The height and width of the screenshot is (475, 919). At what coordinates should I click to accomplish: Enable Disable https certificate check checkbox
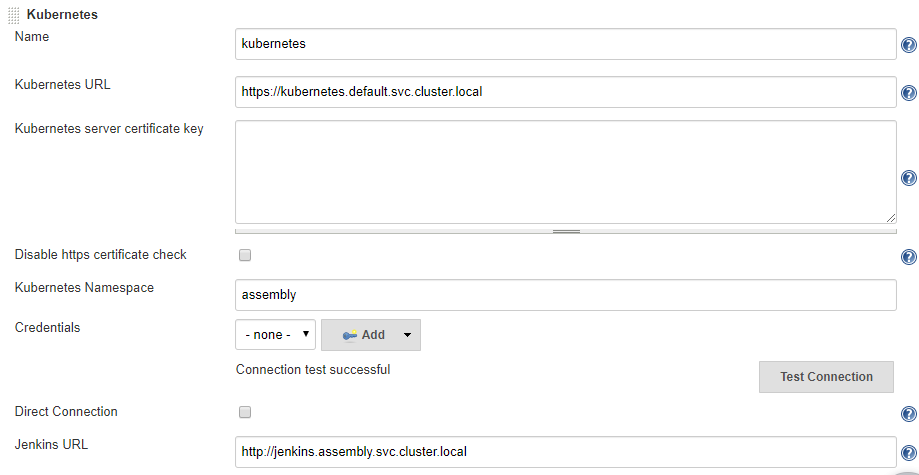click(x=245, y=255)
